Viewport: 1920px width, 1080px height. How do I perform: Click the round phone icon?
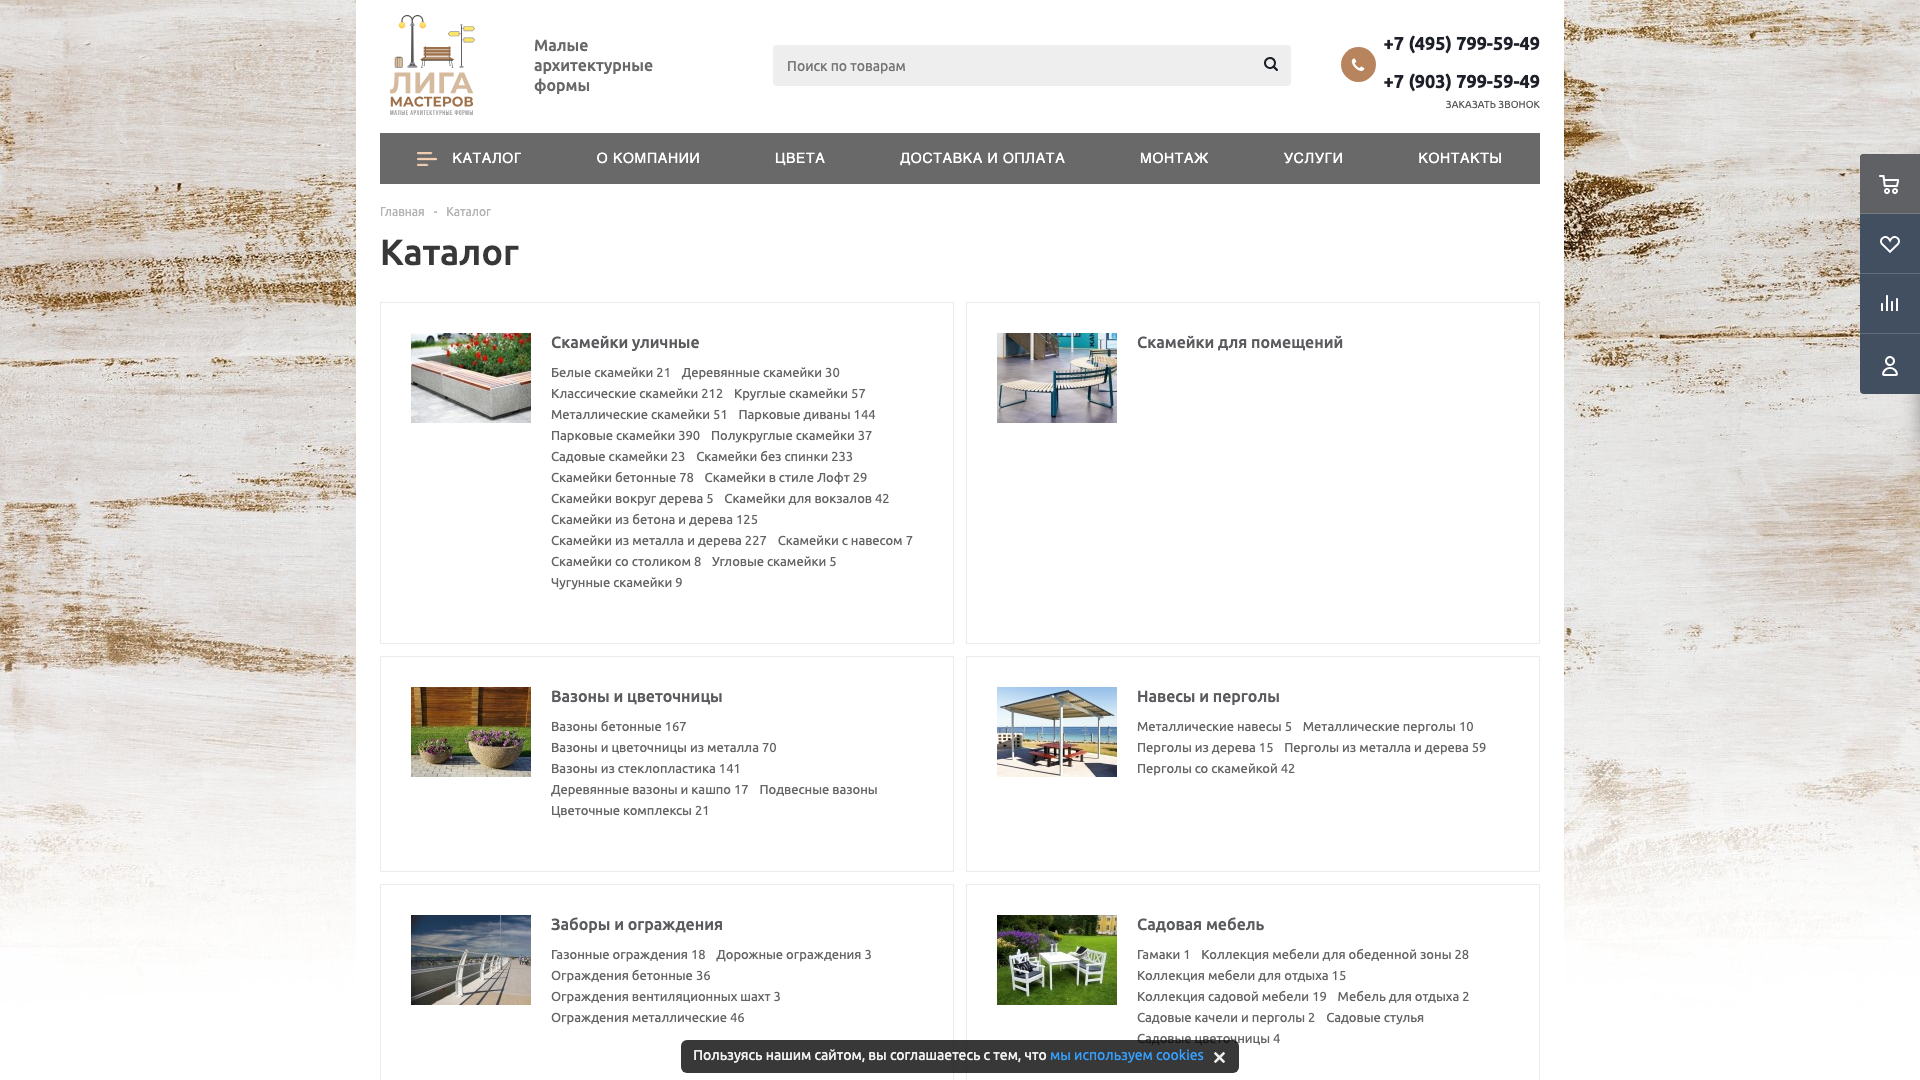click(1358, 64)
